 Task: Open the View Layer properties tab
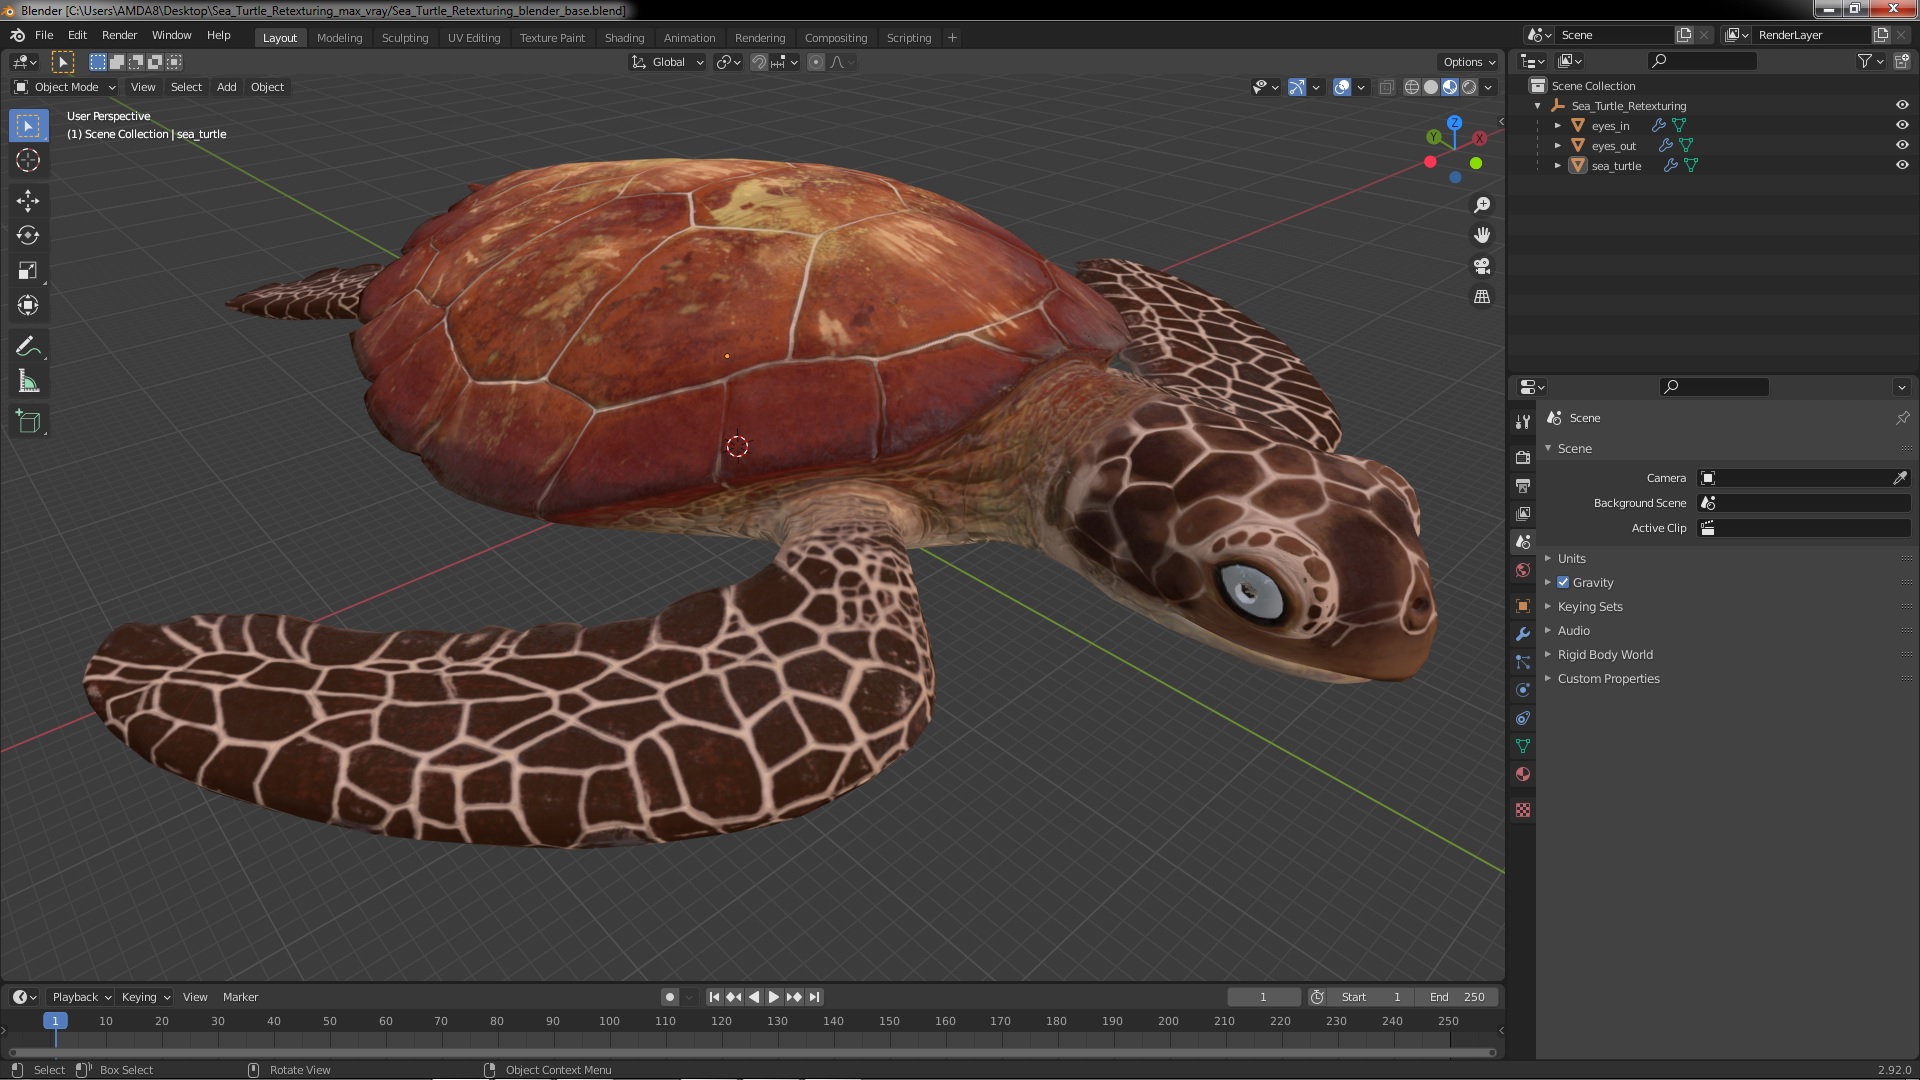pyautogui.click(x=1522, y=513)
